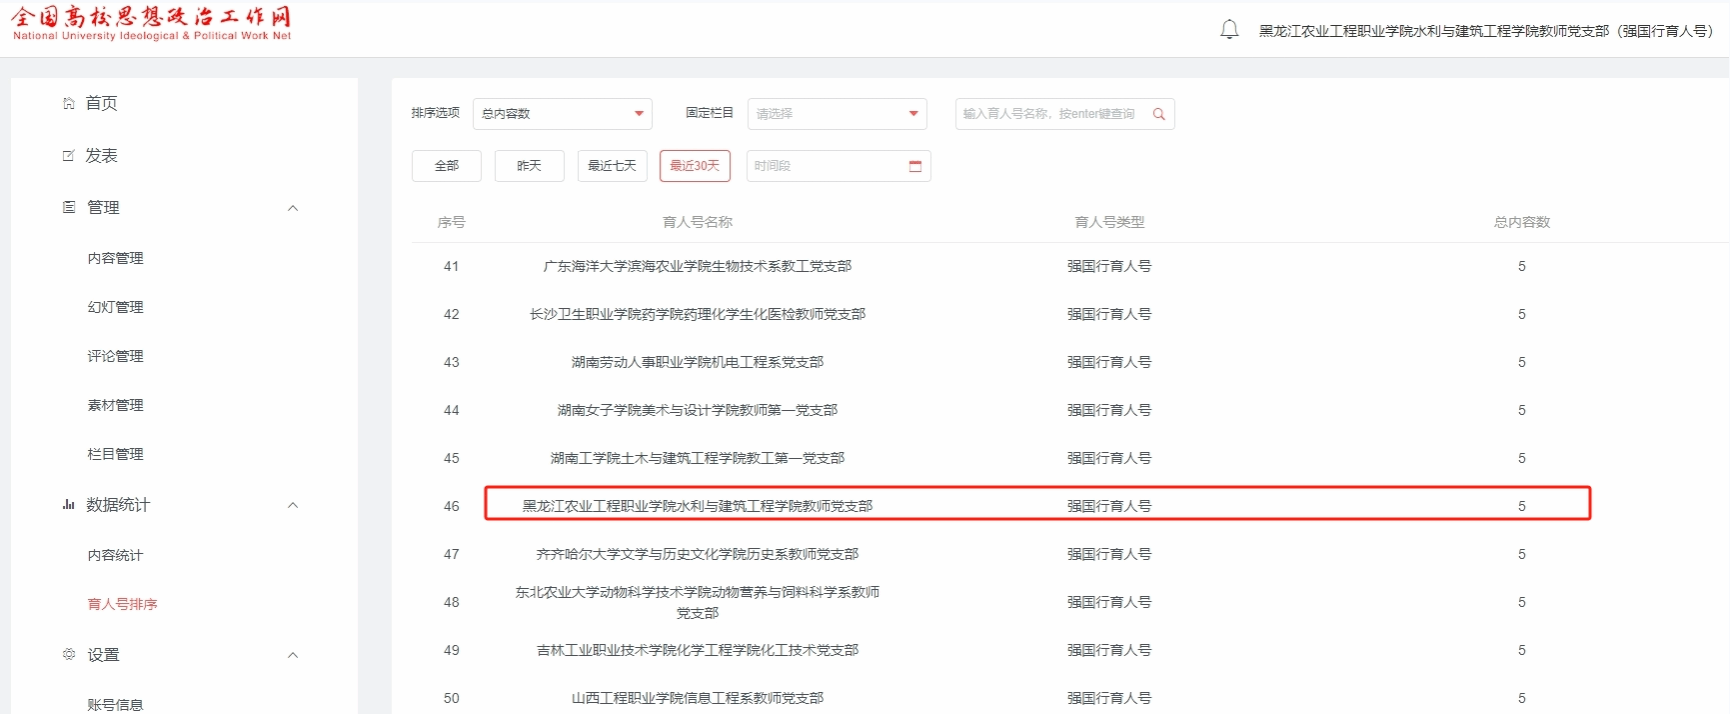The image size is (1730, 714).
Task: Click the bar chart icon beside 数据统计
Action: [69, 505]
